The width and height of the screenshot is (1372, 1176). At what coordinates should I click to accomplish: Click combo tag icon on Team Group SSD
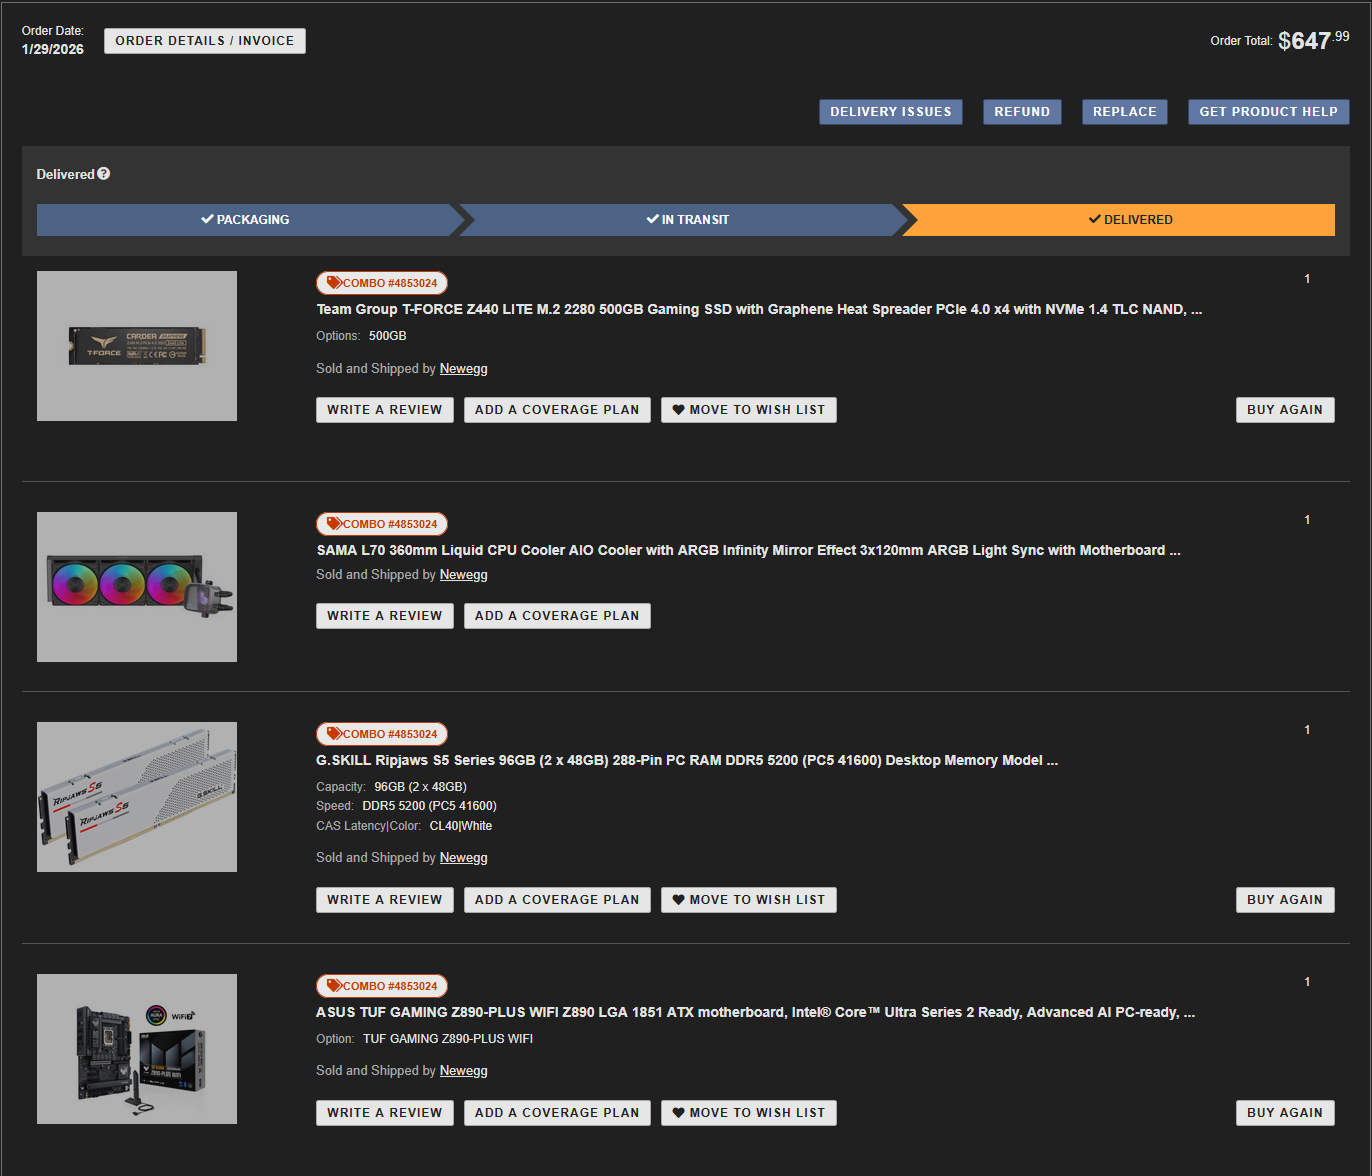(334, 283)
